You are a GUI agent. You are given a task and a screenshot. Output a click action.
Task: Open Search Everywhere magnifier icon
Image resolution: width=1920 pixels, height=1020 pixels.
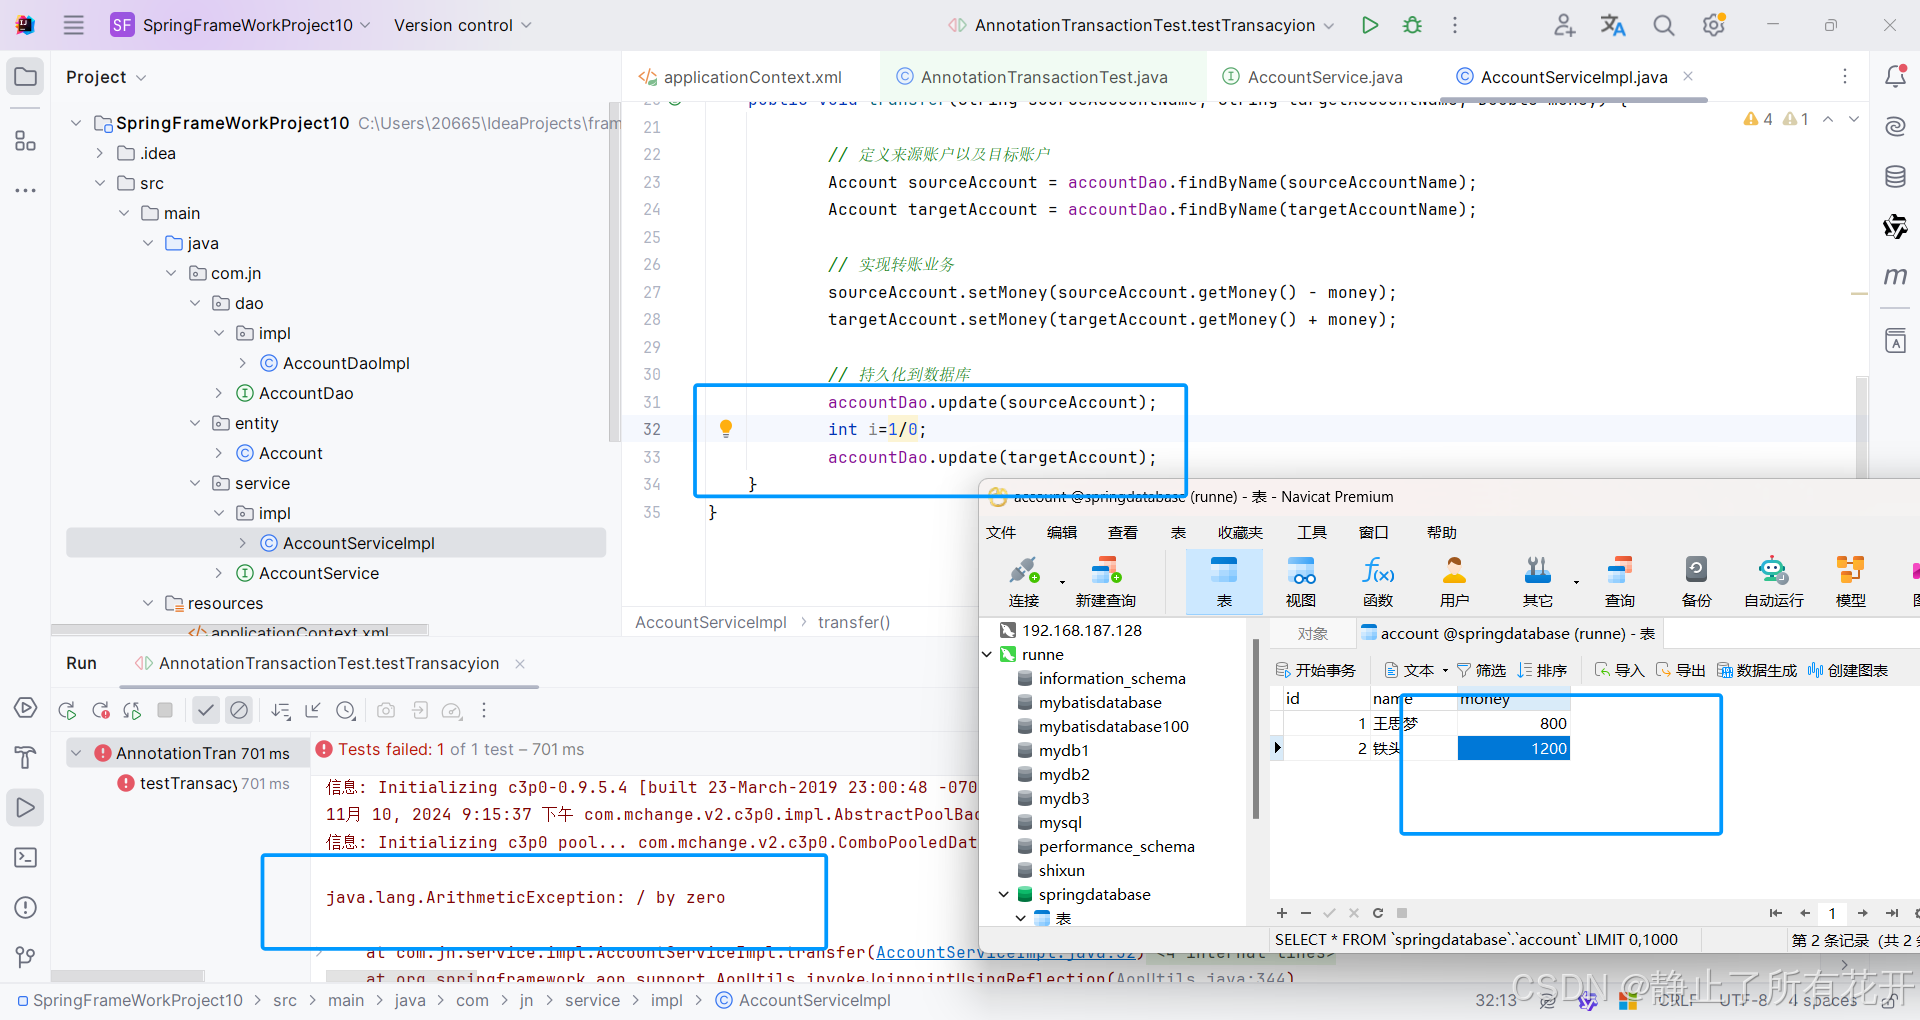(1663, 25)
